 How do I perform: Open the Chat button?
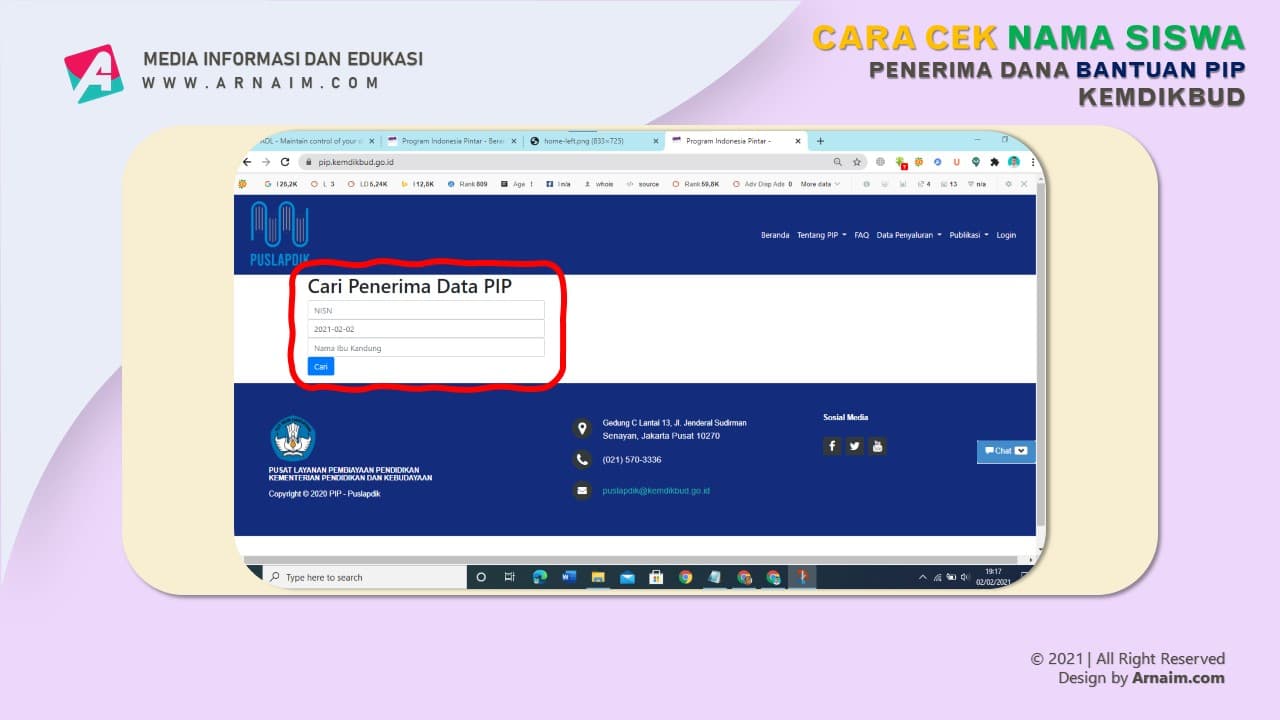(x=1006, y=451)
